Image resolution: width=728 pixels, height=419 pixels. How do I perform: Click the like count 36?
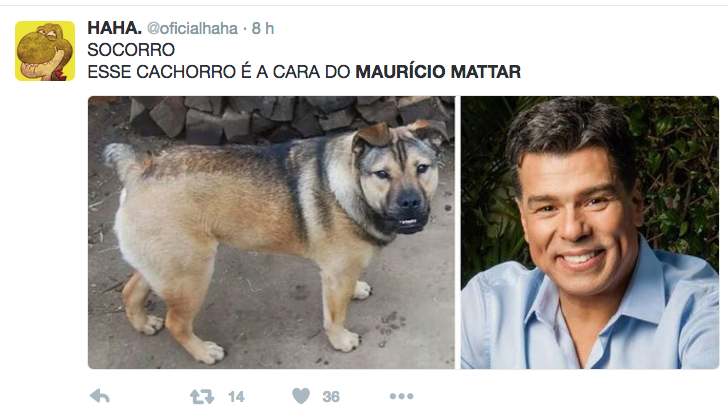(331, 397)
